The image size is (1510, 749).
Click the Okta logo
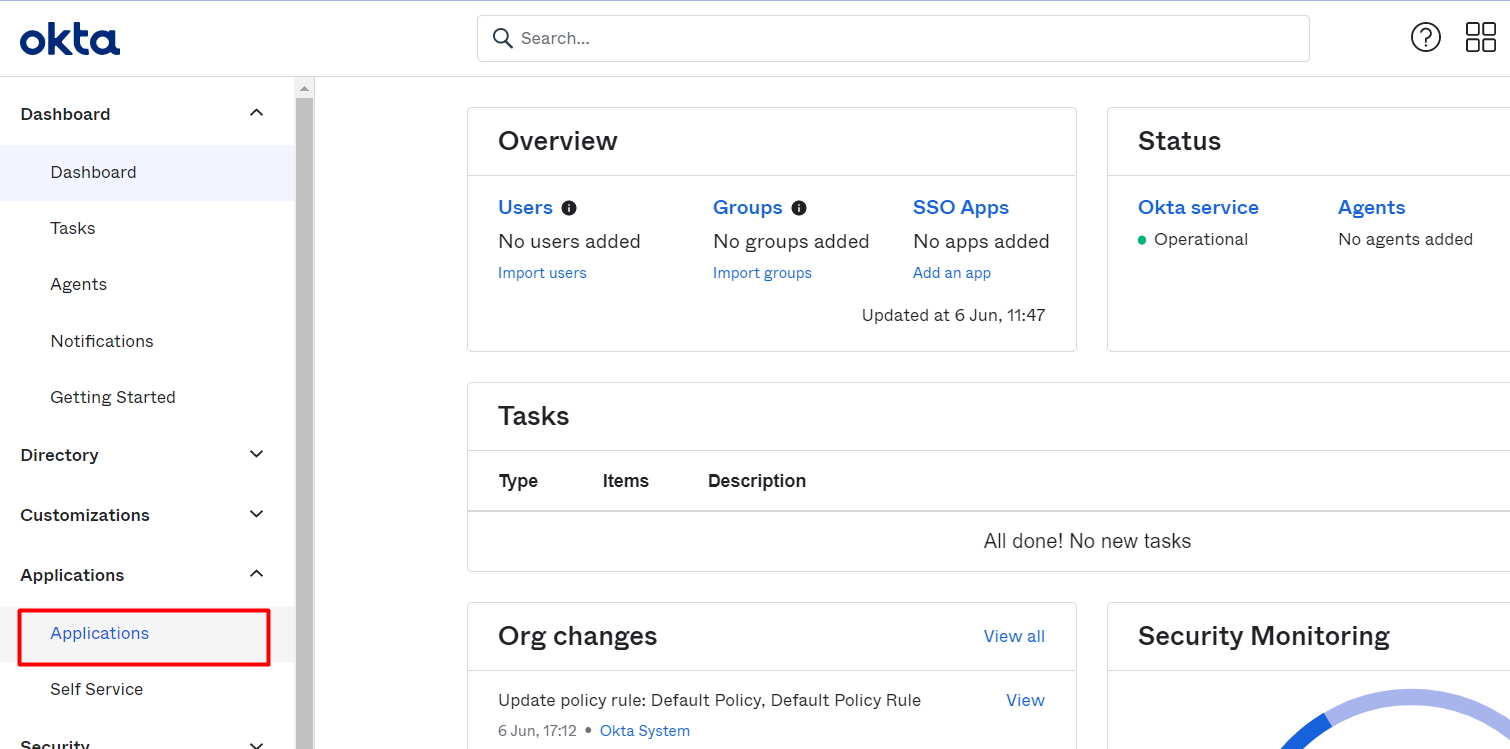[x=70, y=40]
